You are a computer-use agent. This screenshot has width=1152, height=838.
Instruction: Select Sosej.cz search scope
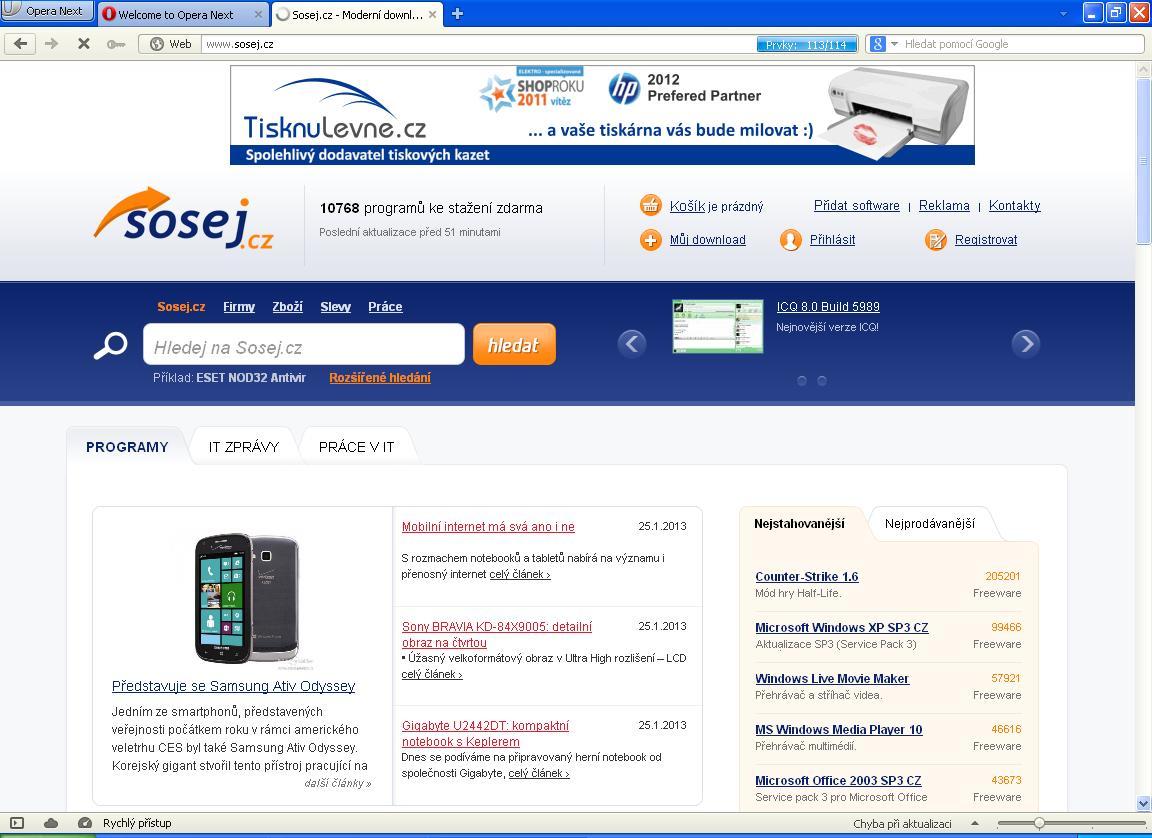click(x=181, y=307)
